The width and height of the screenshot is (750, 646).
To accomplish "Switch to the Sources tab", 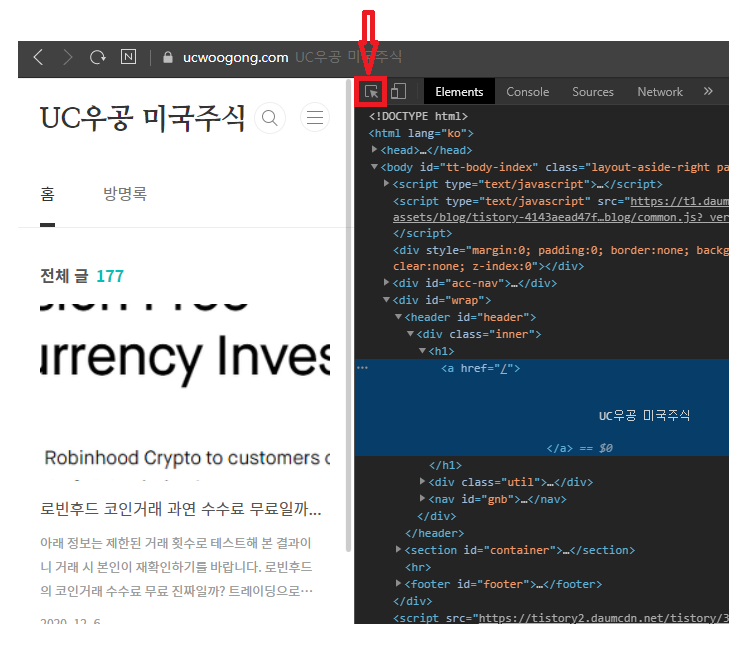I will 593,92.
